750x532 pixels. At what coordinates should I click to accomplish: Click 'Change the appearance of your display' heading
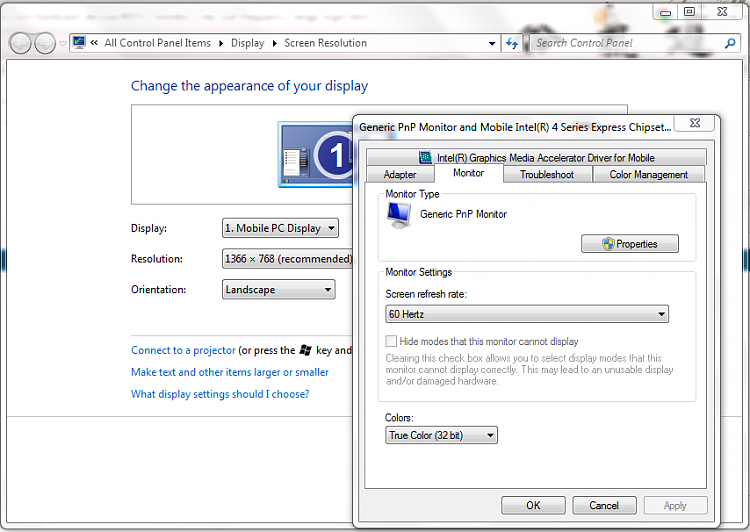click(250, 86)
